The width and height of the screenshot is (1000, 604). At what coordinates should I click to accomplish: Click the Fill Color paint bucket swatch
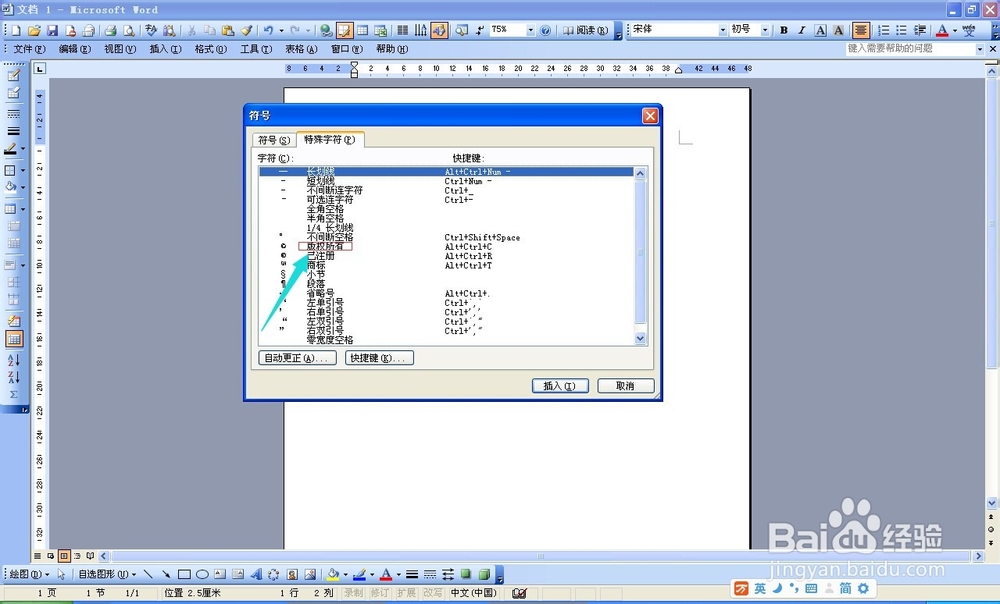coord(333,575)
